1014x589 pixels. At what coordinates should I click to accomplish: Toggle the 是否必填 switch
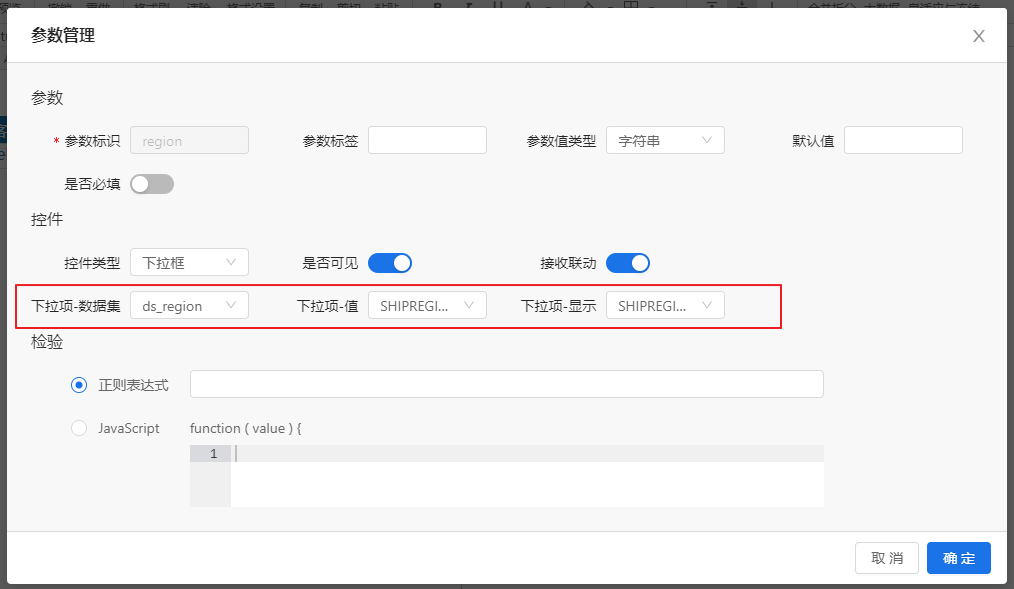tap(152, 184)
